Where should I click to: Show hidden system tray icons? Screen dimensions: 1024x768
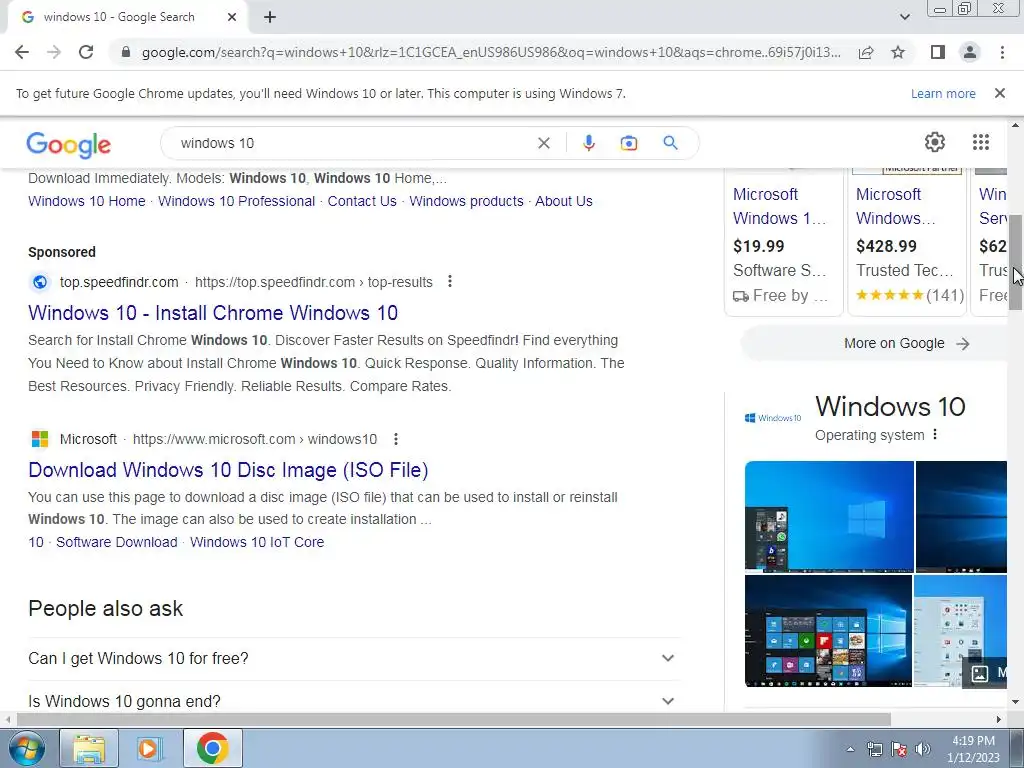point(850,749)
